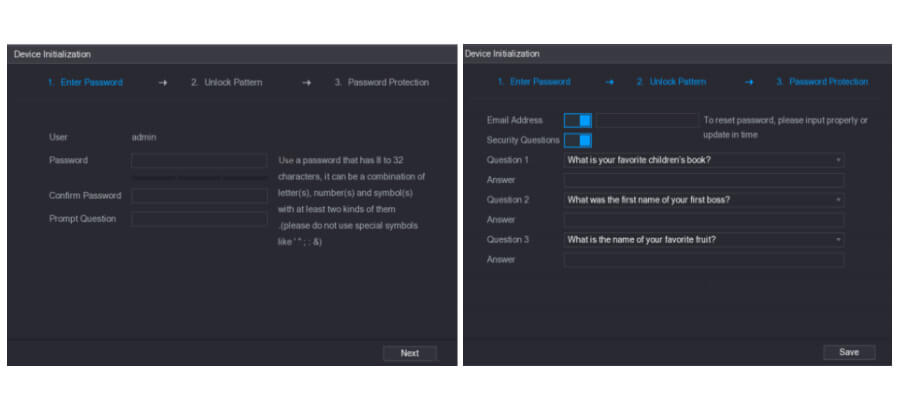Image resolution: width=900 pixels, height=400 pixels.
Task: Select step 1 Enter Password in password setup dialog
Action: click(x=85, y=82)
